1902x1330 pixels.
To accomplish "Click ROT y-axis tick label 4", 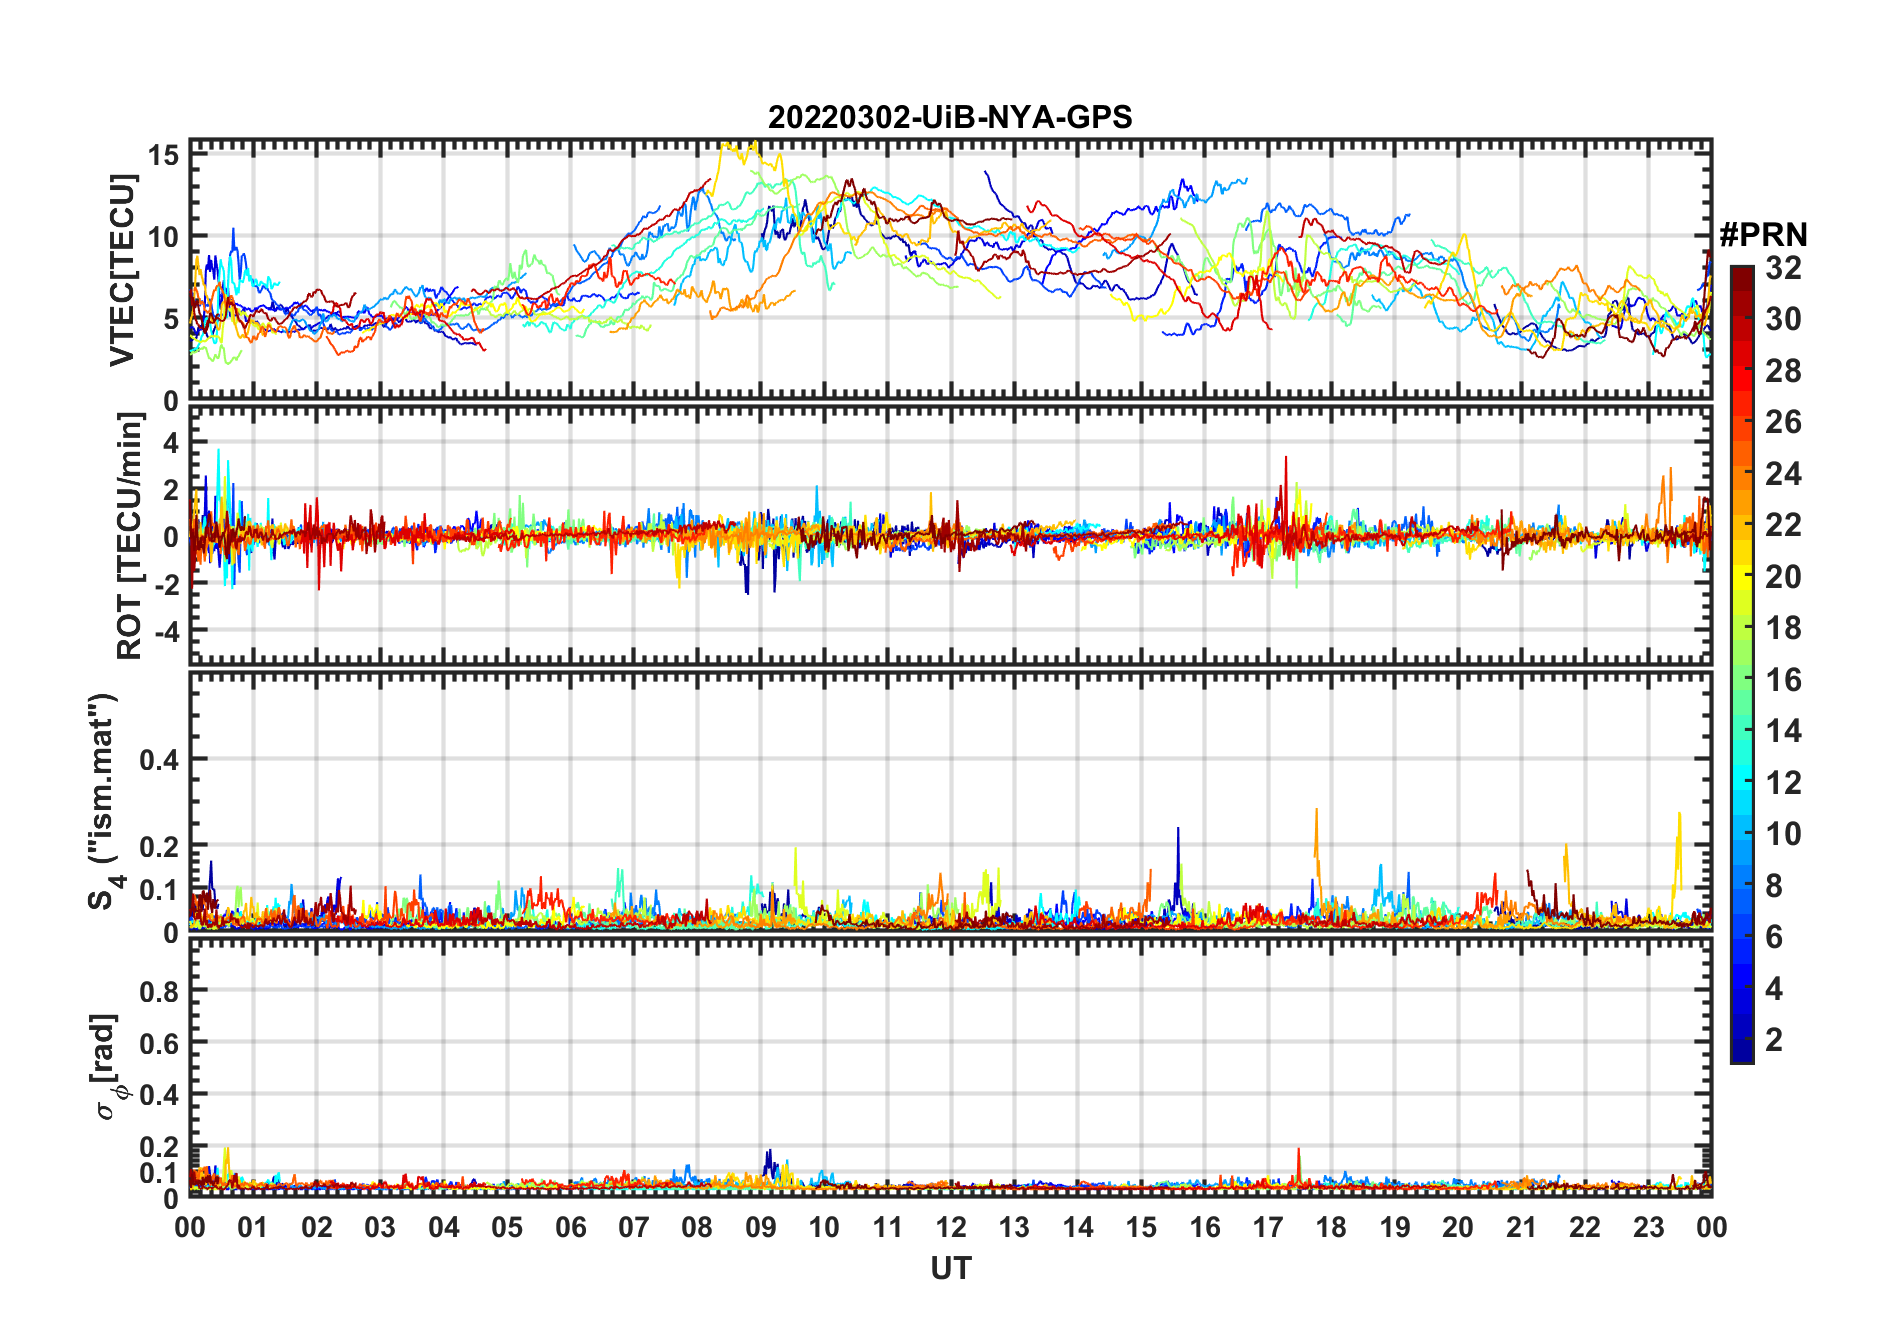I will click(x=172, y=442).
